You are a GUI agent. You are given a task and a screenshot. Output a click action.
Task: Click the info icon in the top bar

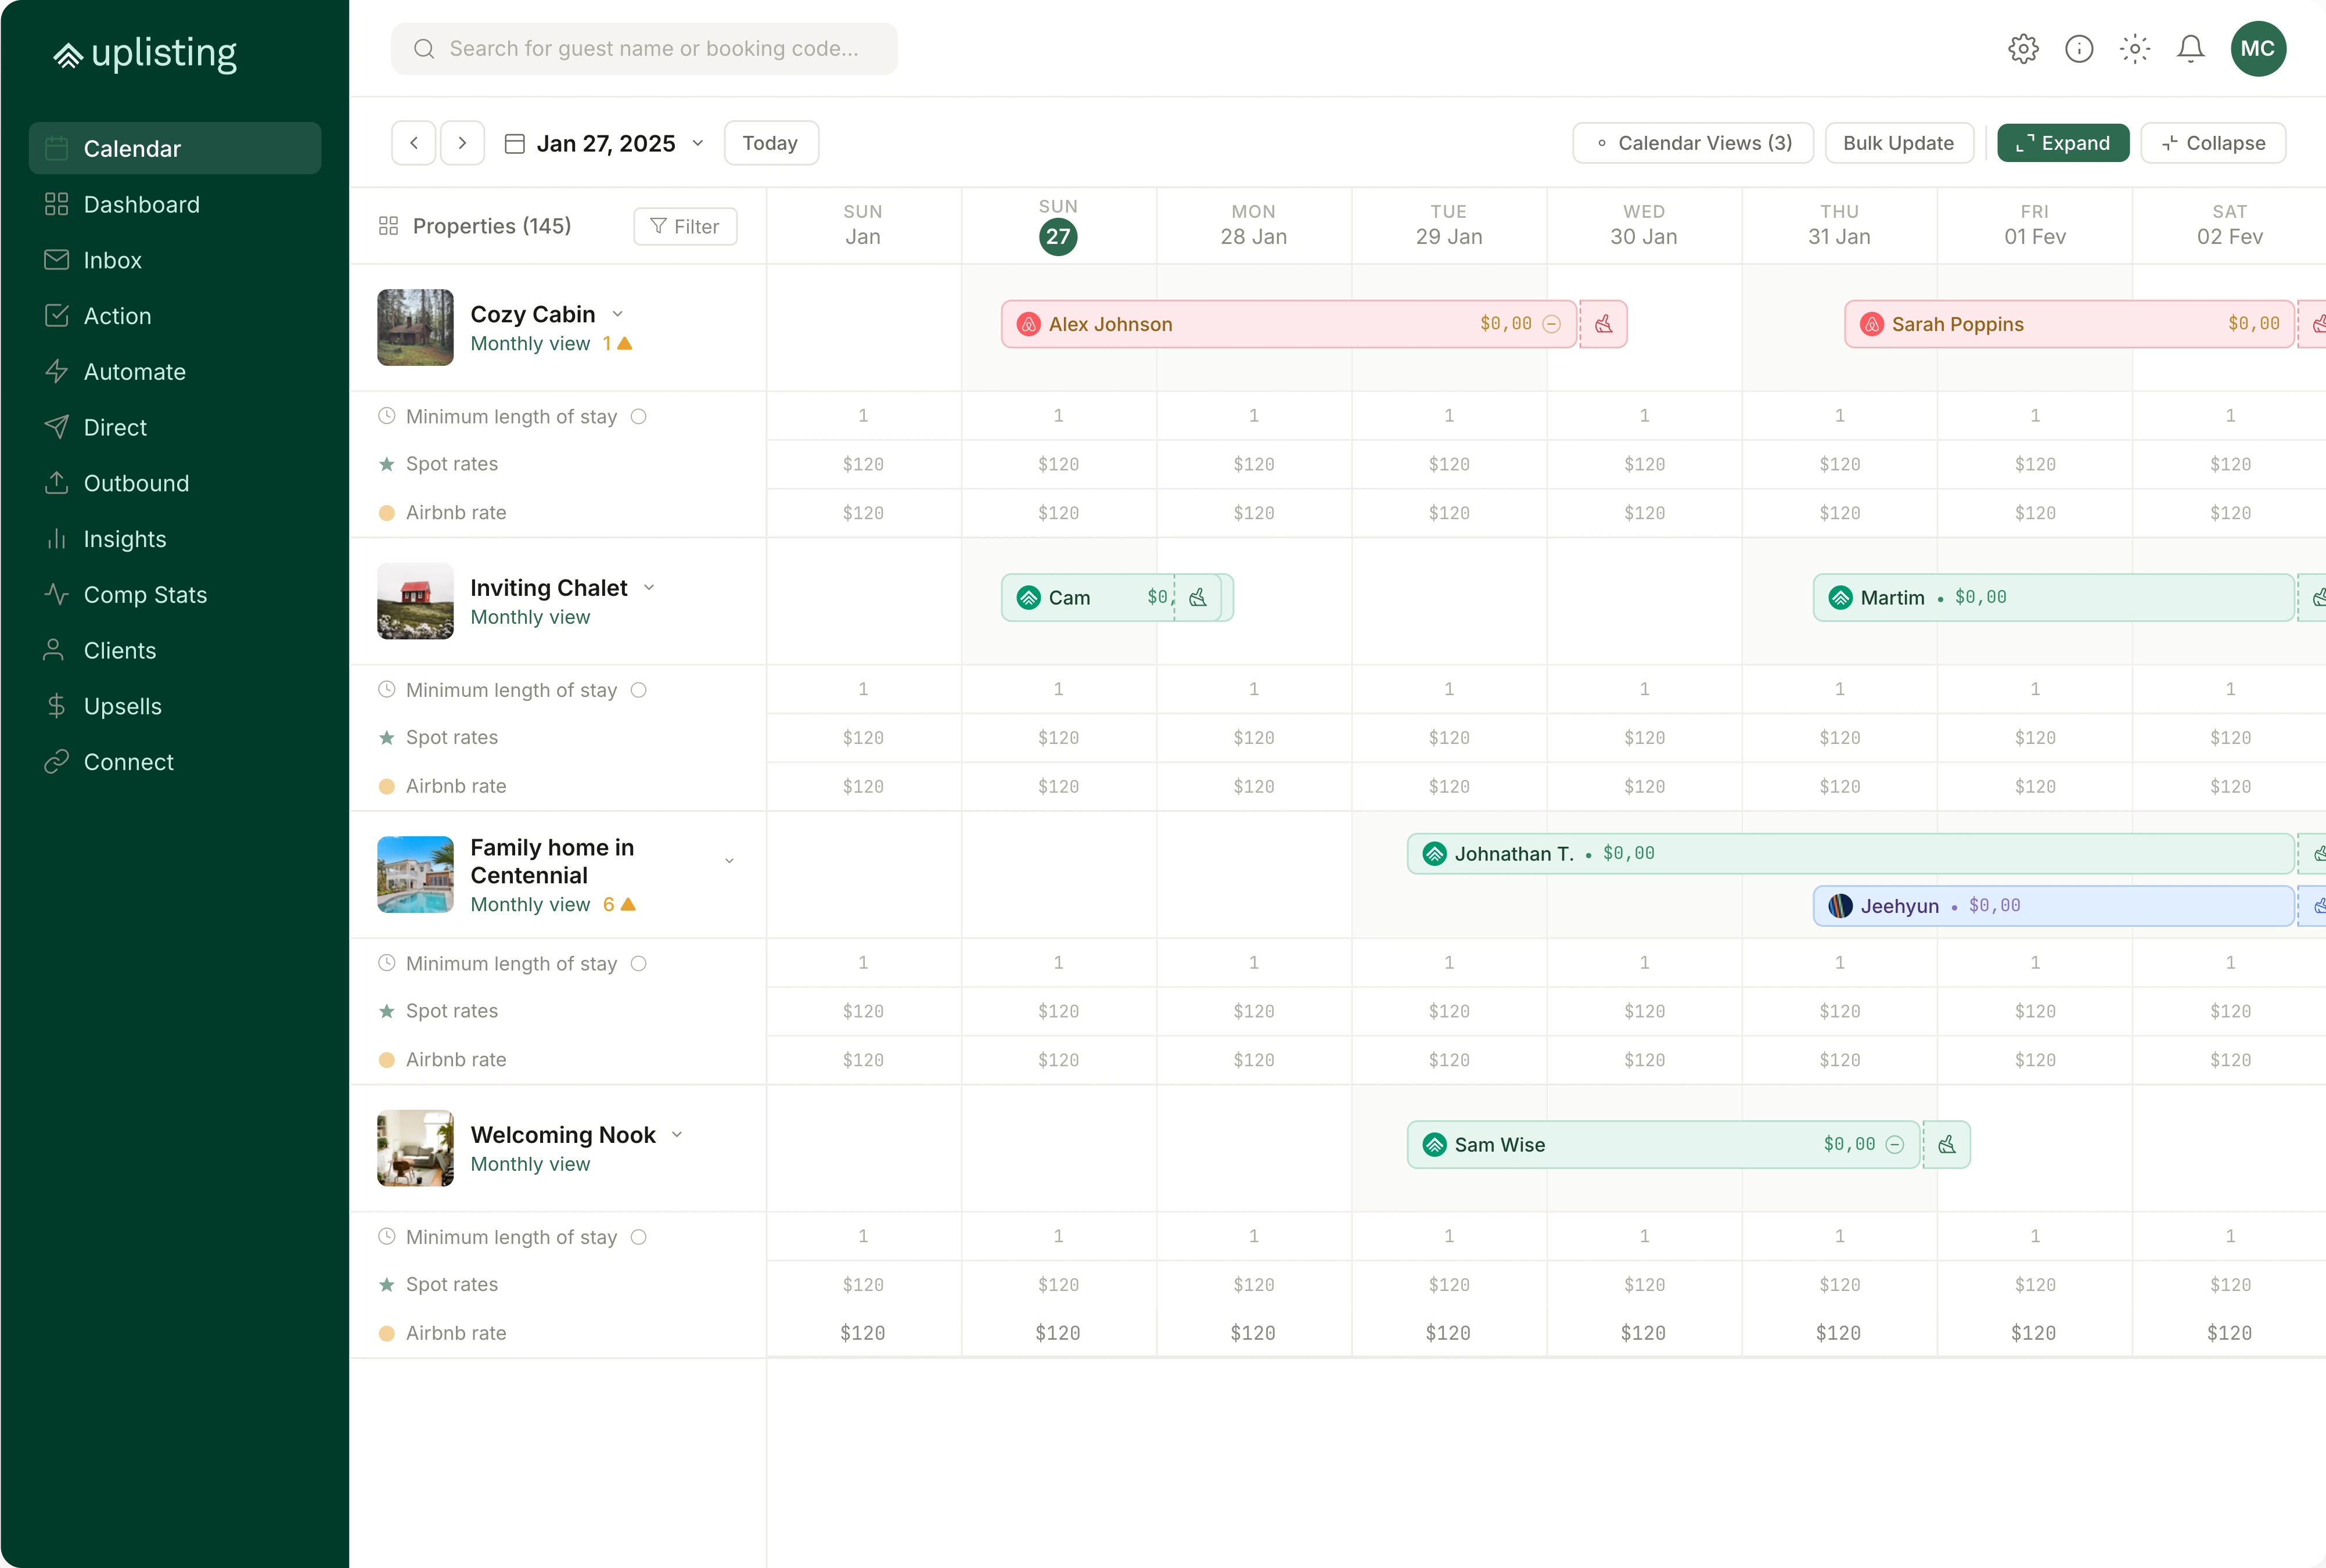coord(2078,48)
